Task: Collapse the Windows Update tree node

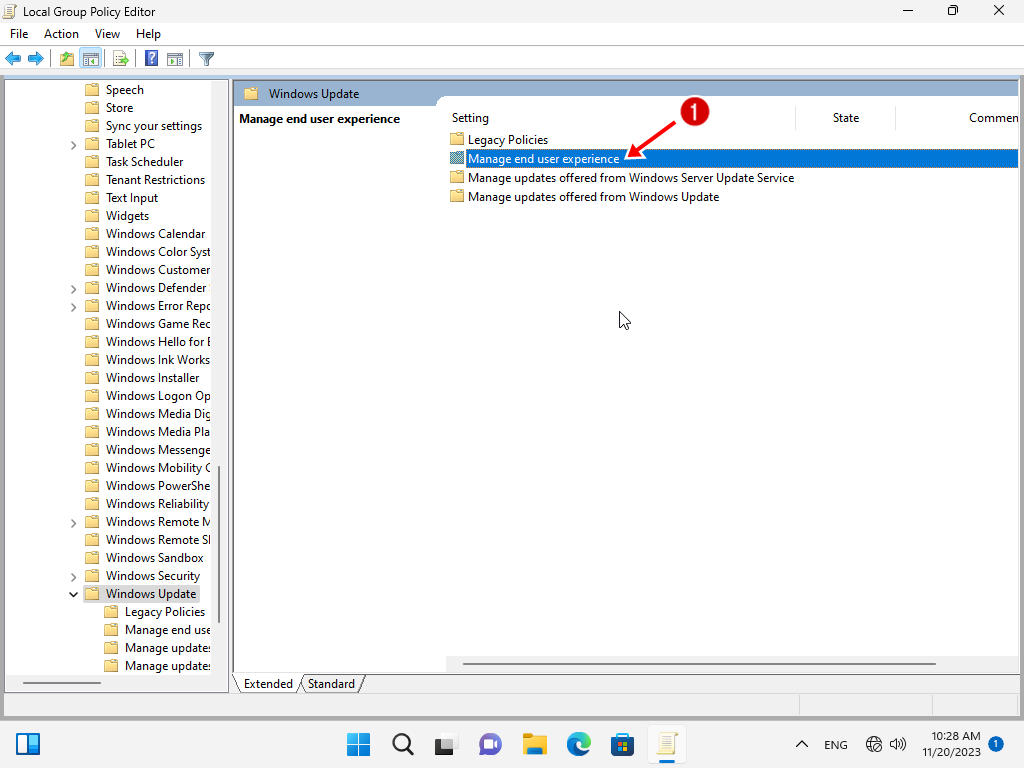Action: (x=74, y=594)
